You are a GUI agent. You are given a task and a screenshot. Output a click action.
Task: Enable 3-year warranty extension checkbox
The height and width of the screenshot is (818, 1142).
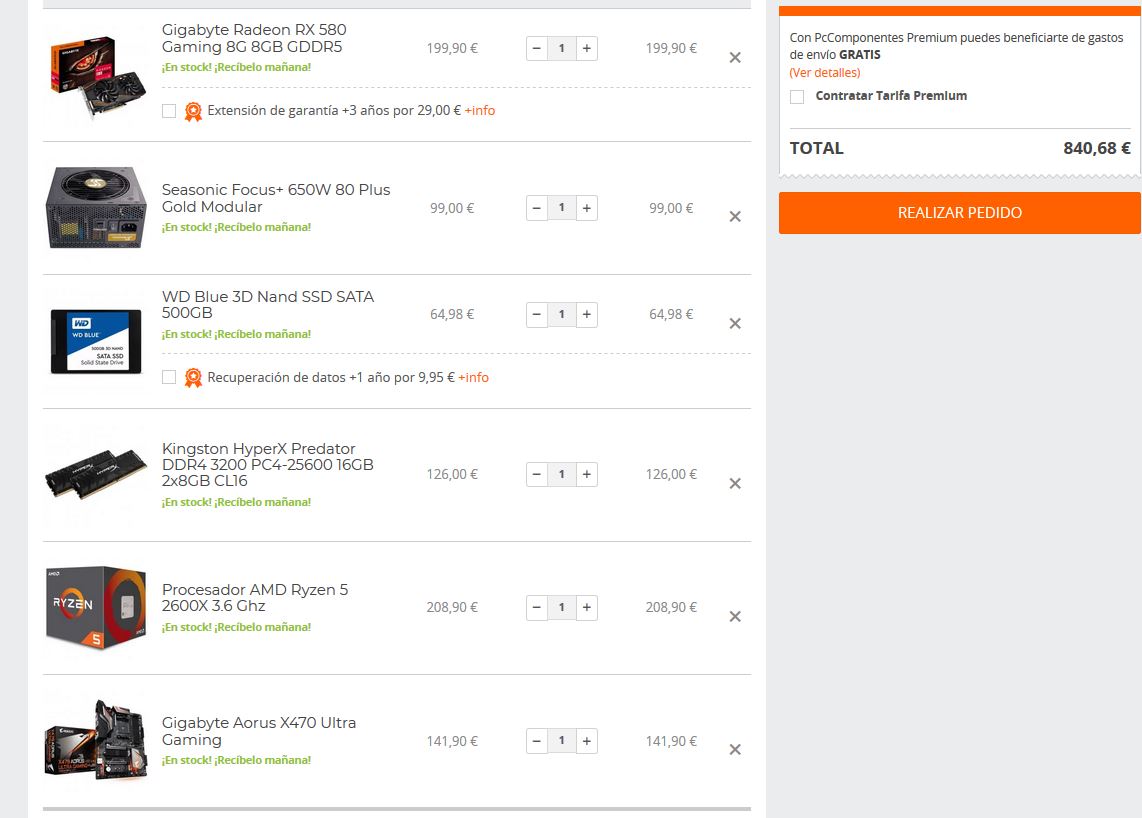click(169, 111)
